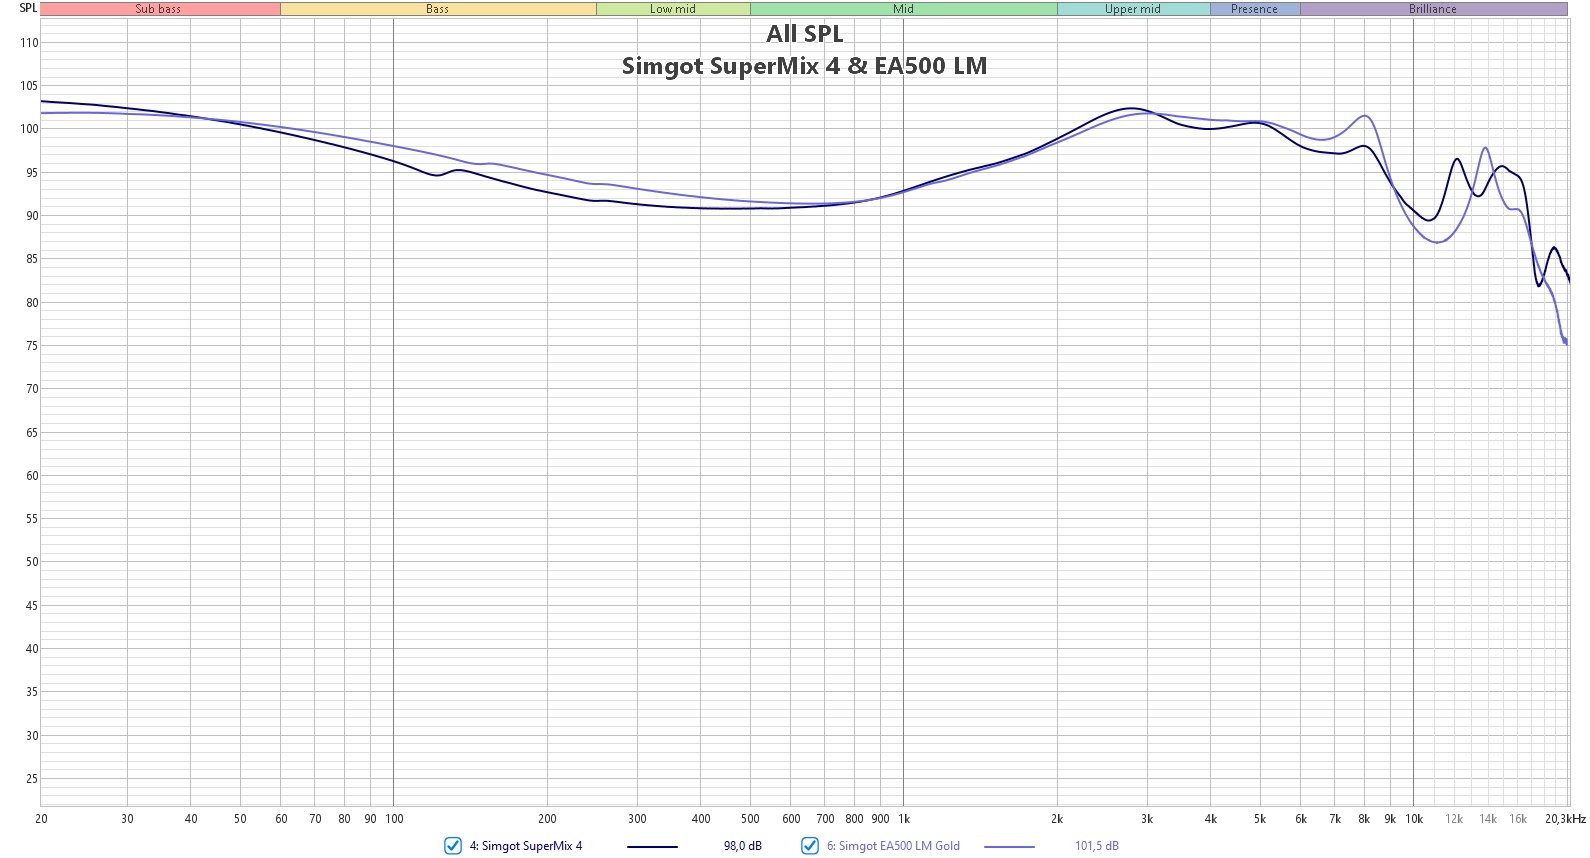Click the 2k tick on the frequency axis
The width and height of the screenshot is (1590, 858).
pos(1057,819)
